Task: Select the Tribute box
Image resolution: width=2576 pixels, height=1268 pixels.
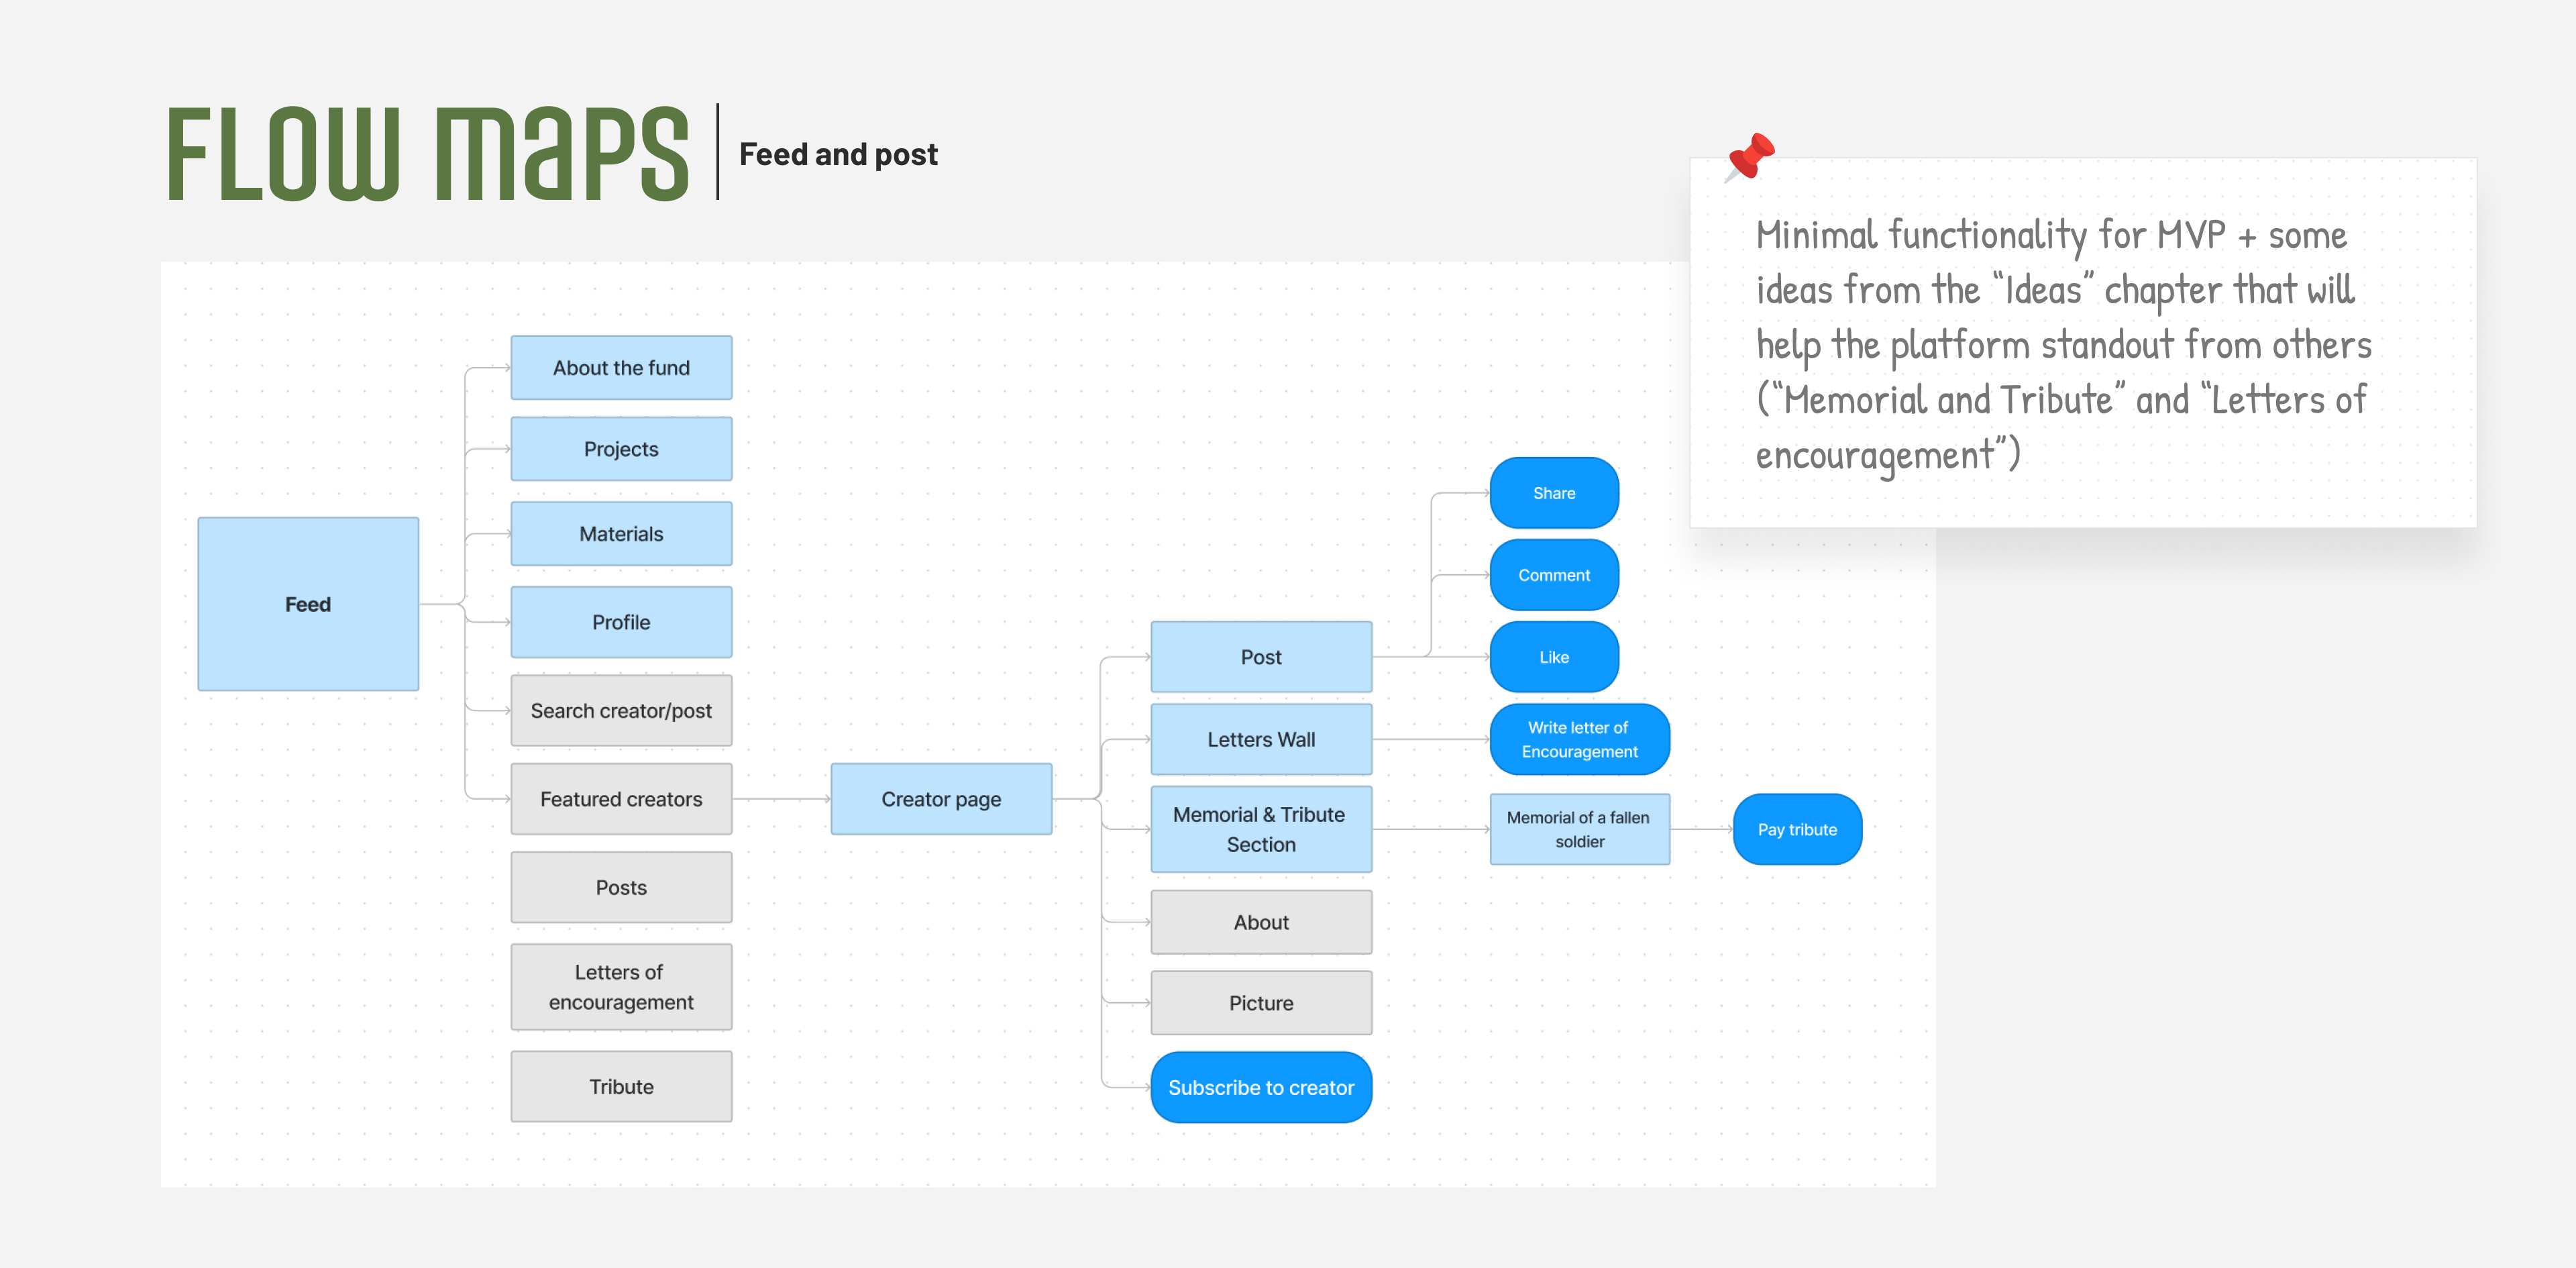Action: (621, 1086)
